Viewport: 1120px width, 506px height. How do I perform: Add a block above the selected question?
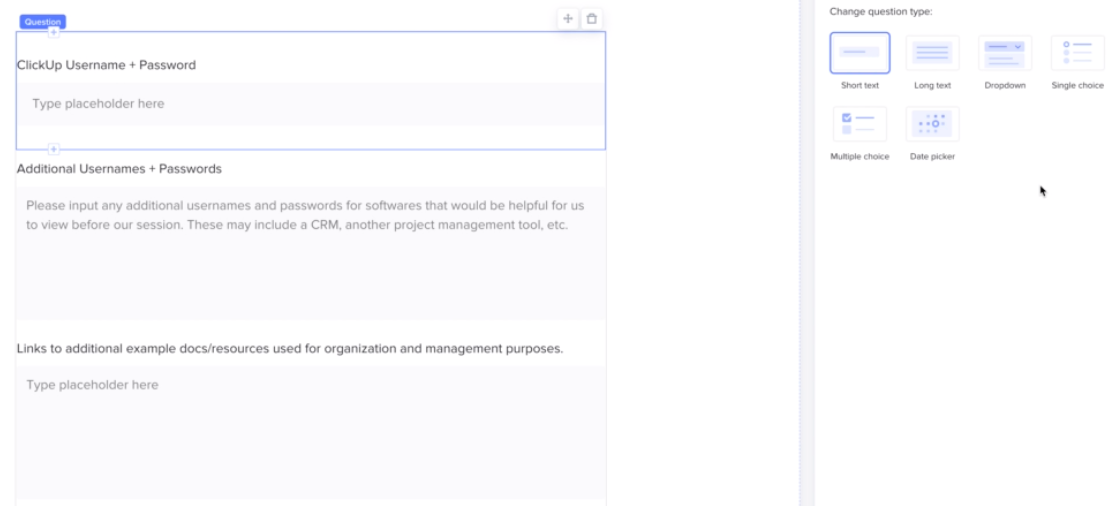(54, 33)
